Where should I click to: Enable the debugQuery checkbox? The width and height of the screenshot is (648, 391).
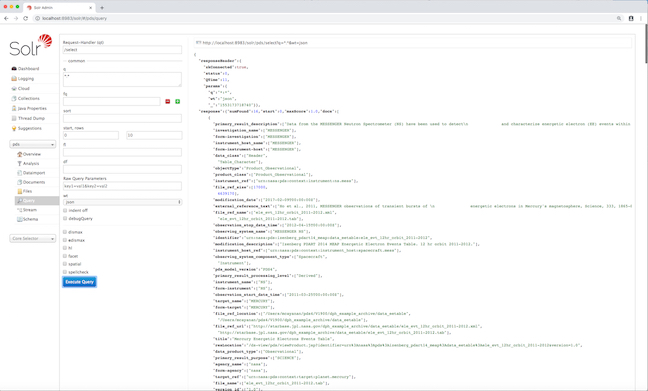coord(65,218)
